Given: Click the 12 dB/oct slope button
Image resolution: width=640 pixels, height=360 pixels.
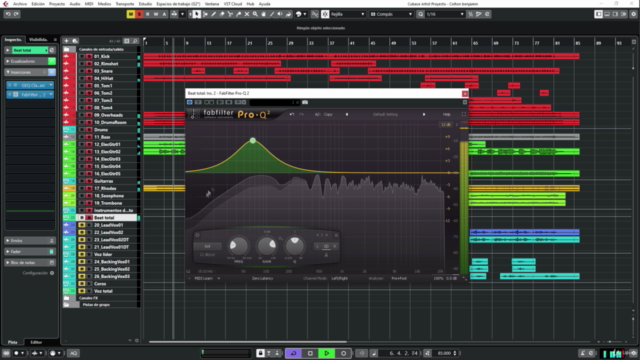Looking at the screenshot, I should click(207, 255).
